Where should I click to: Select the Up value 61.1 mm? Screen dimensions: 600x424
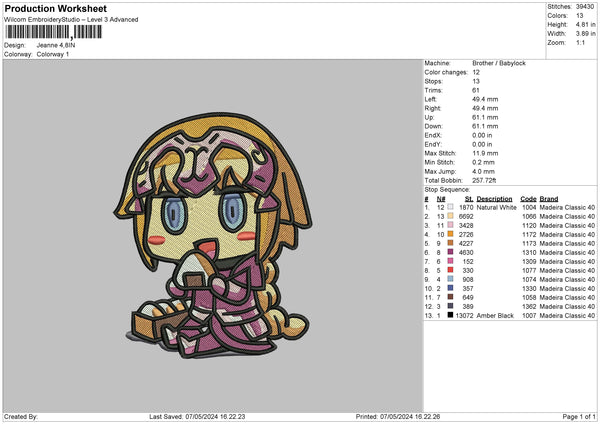coord(485,117)
